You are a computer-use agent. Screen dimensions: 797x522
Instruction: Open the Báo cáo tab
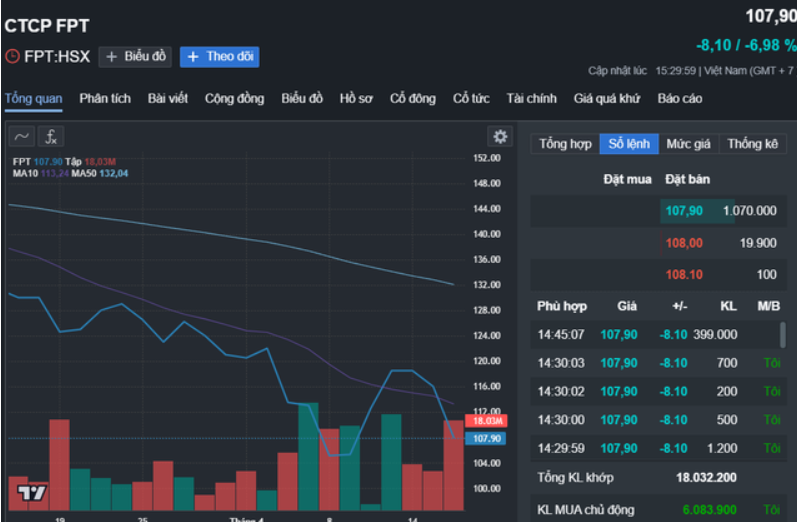[680, 99]
